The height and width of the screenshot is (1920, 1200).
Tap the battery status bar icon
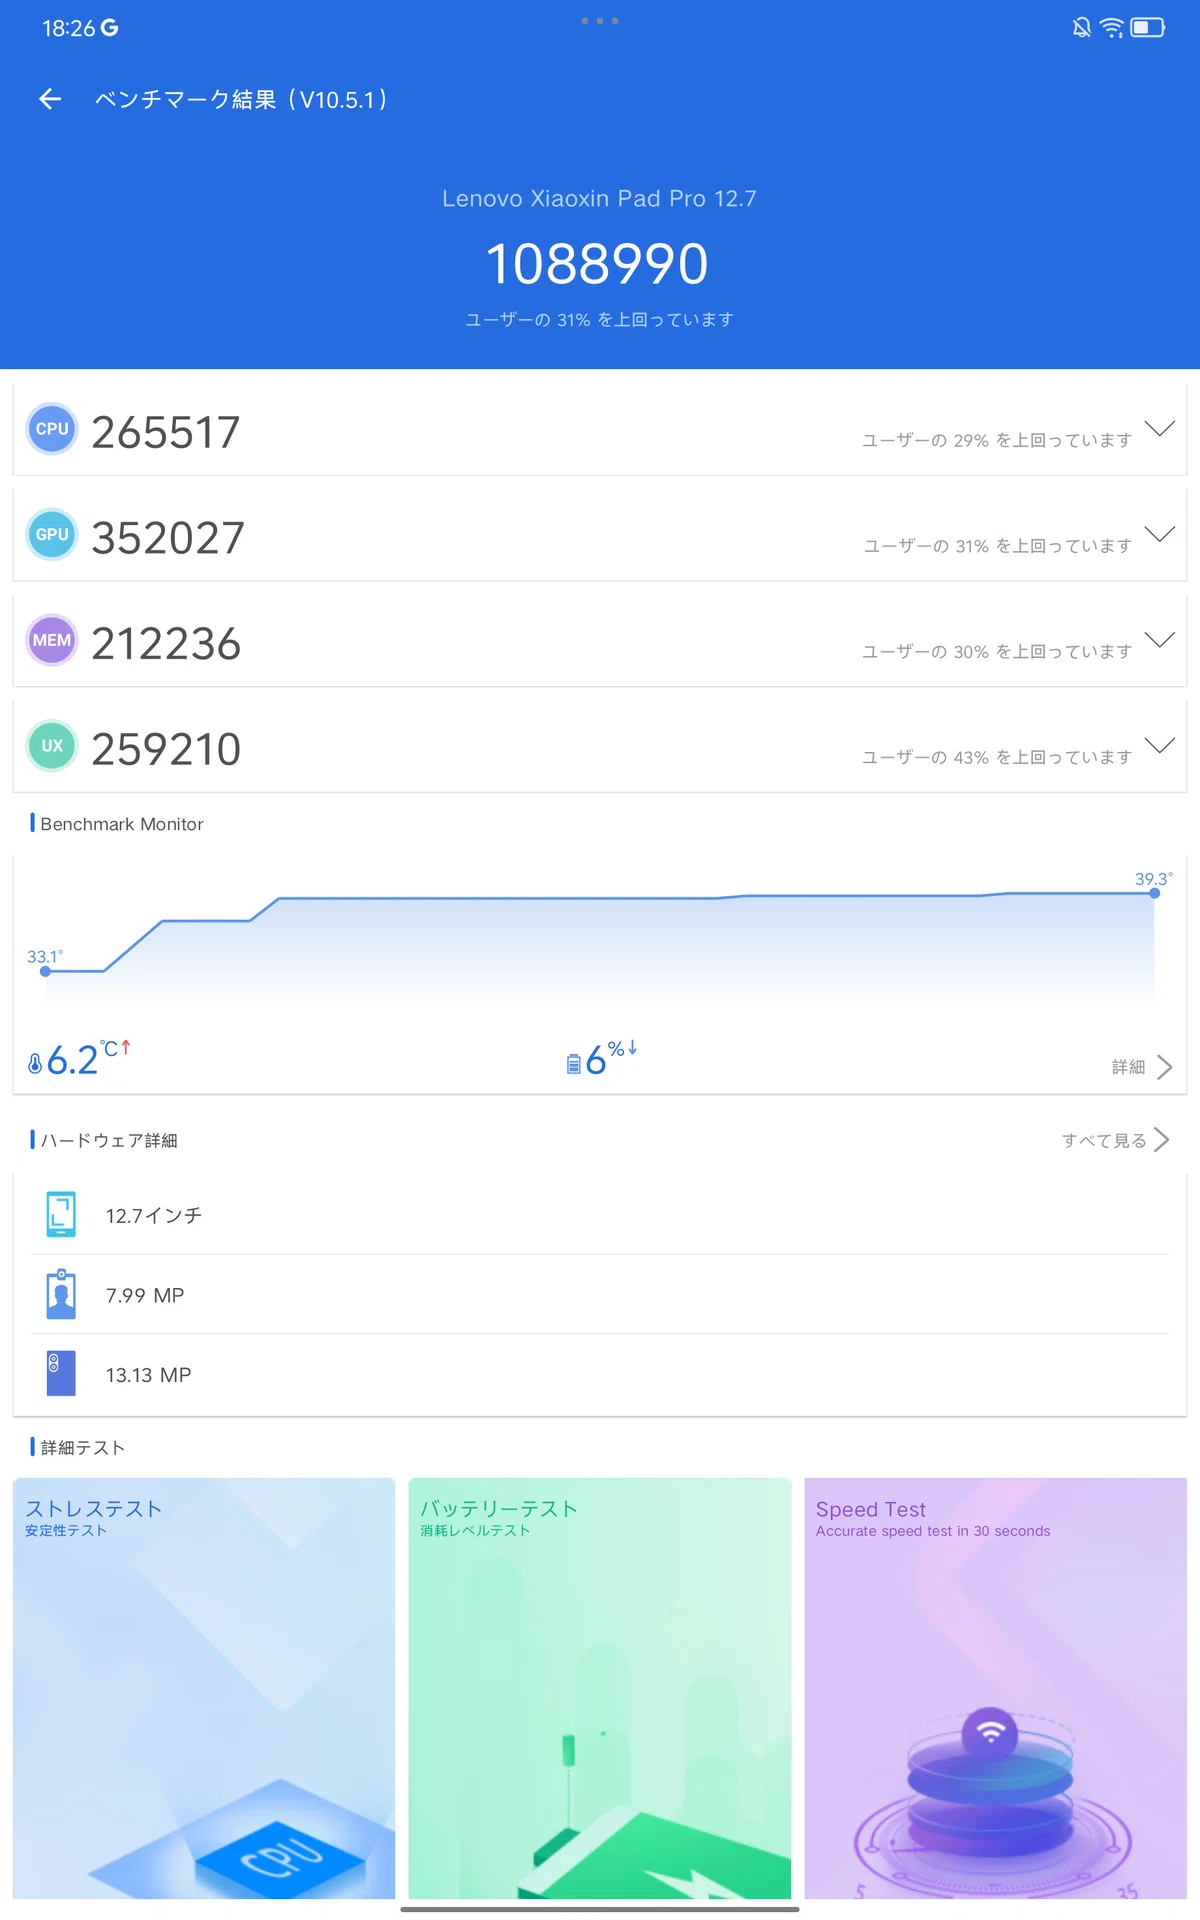tap(1148, 28)
